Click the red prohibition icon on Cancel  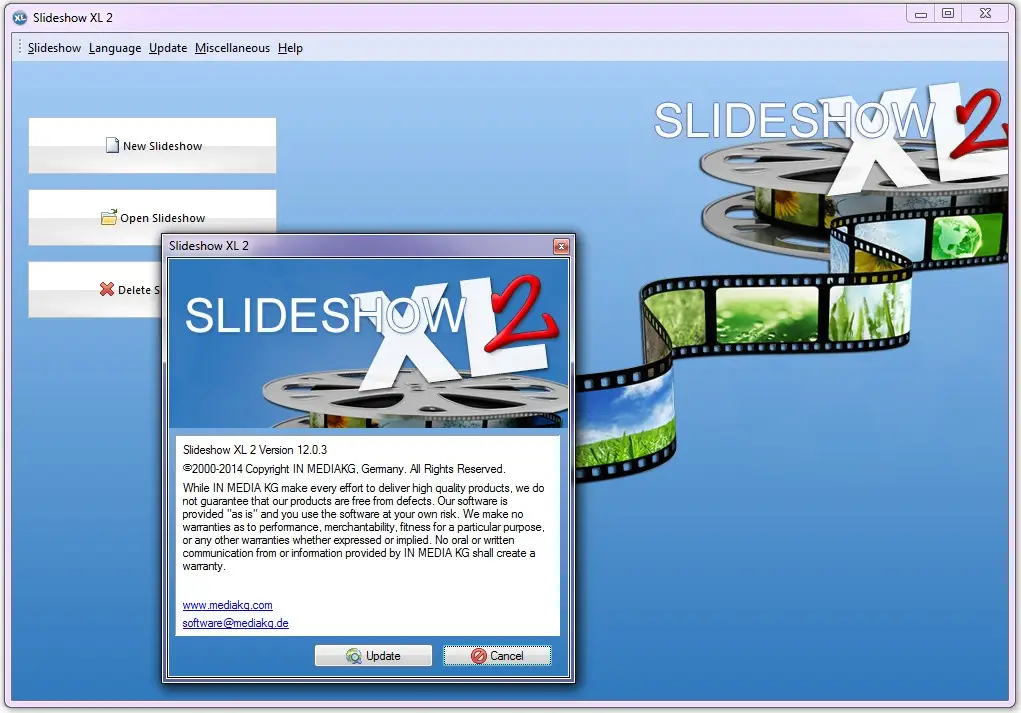(479, 656)
